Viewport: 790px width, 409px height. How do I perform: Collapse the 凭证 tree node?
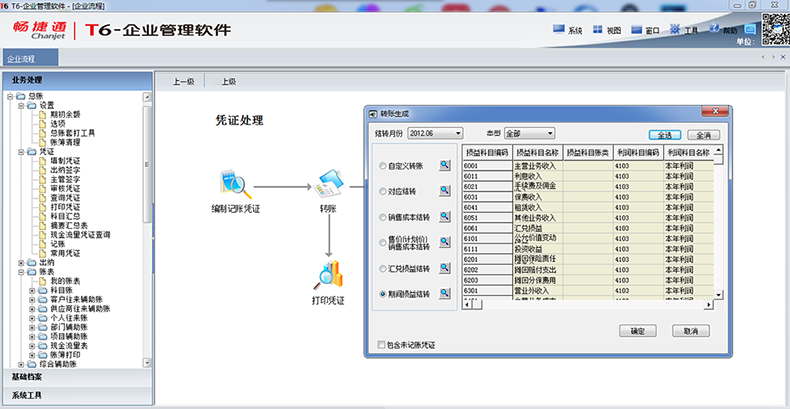(21, 152)
